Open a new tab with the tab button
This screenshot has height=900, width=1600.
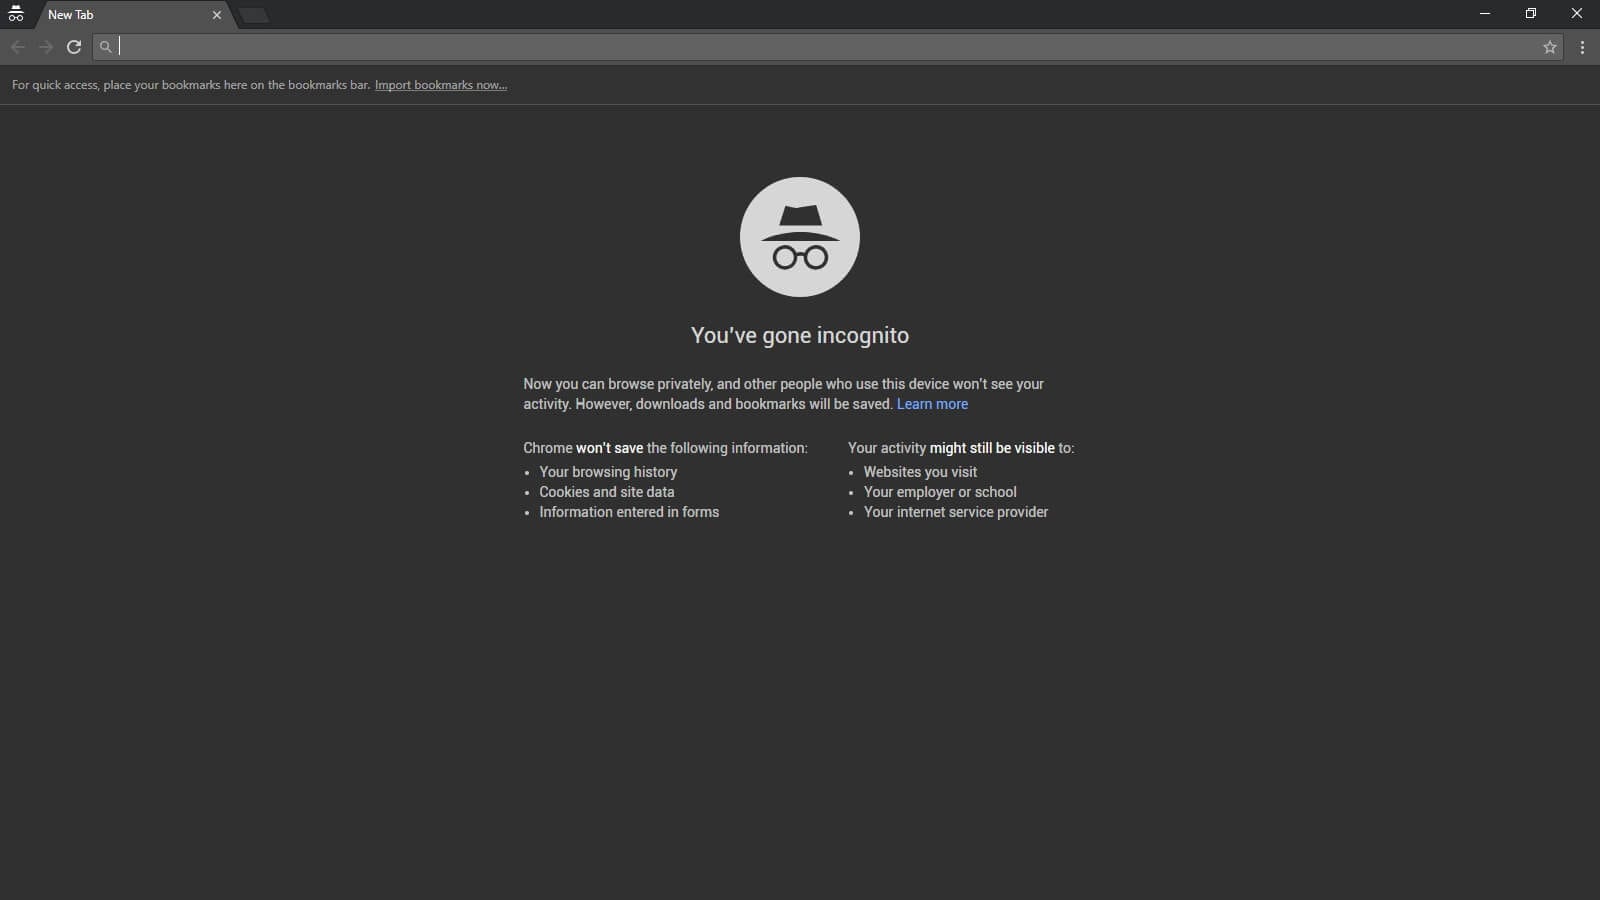(x=254, y=15)
